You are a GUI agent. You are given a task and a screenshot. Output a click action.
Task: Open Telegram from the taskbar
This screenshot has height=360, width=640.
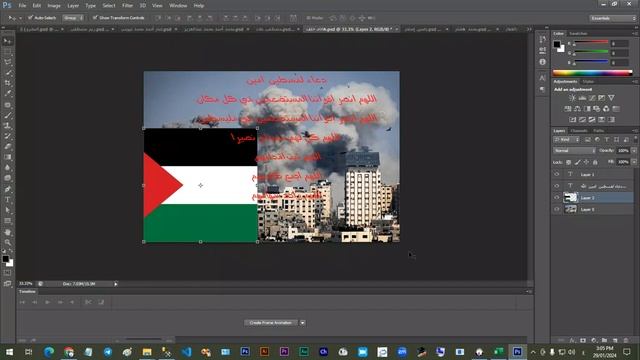(108, 352)
